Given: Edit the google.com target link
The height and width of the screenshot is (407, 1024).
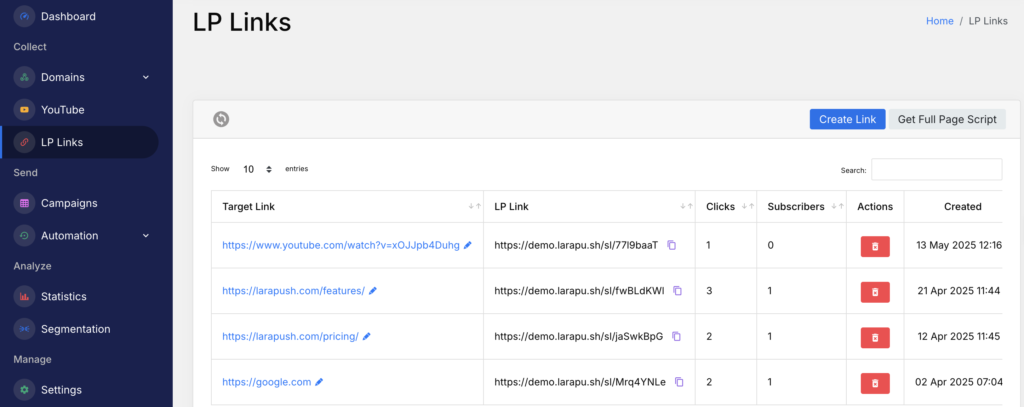Looking at the screenshot, I should pyautogui.click(x=319, y=382).
